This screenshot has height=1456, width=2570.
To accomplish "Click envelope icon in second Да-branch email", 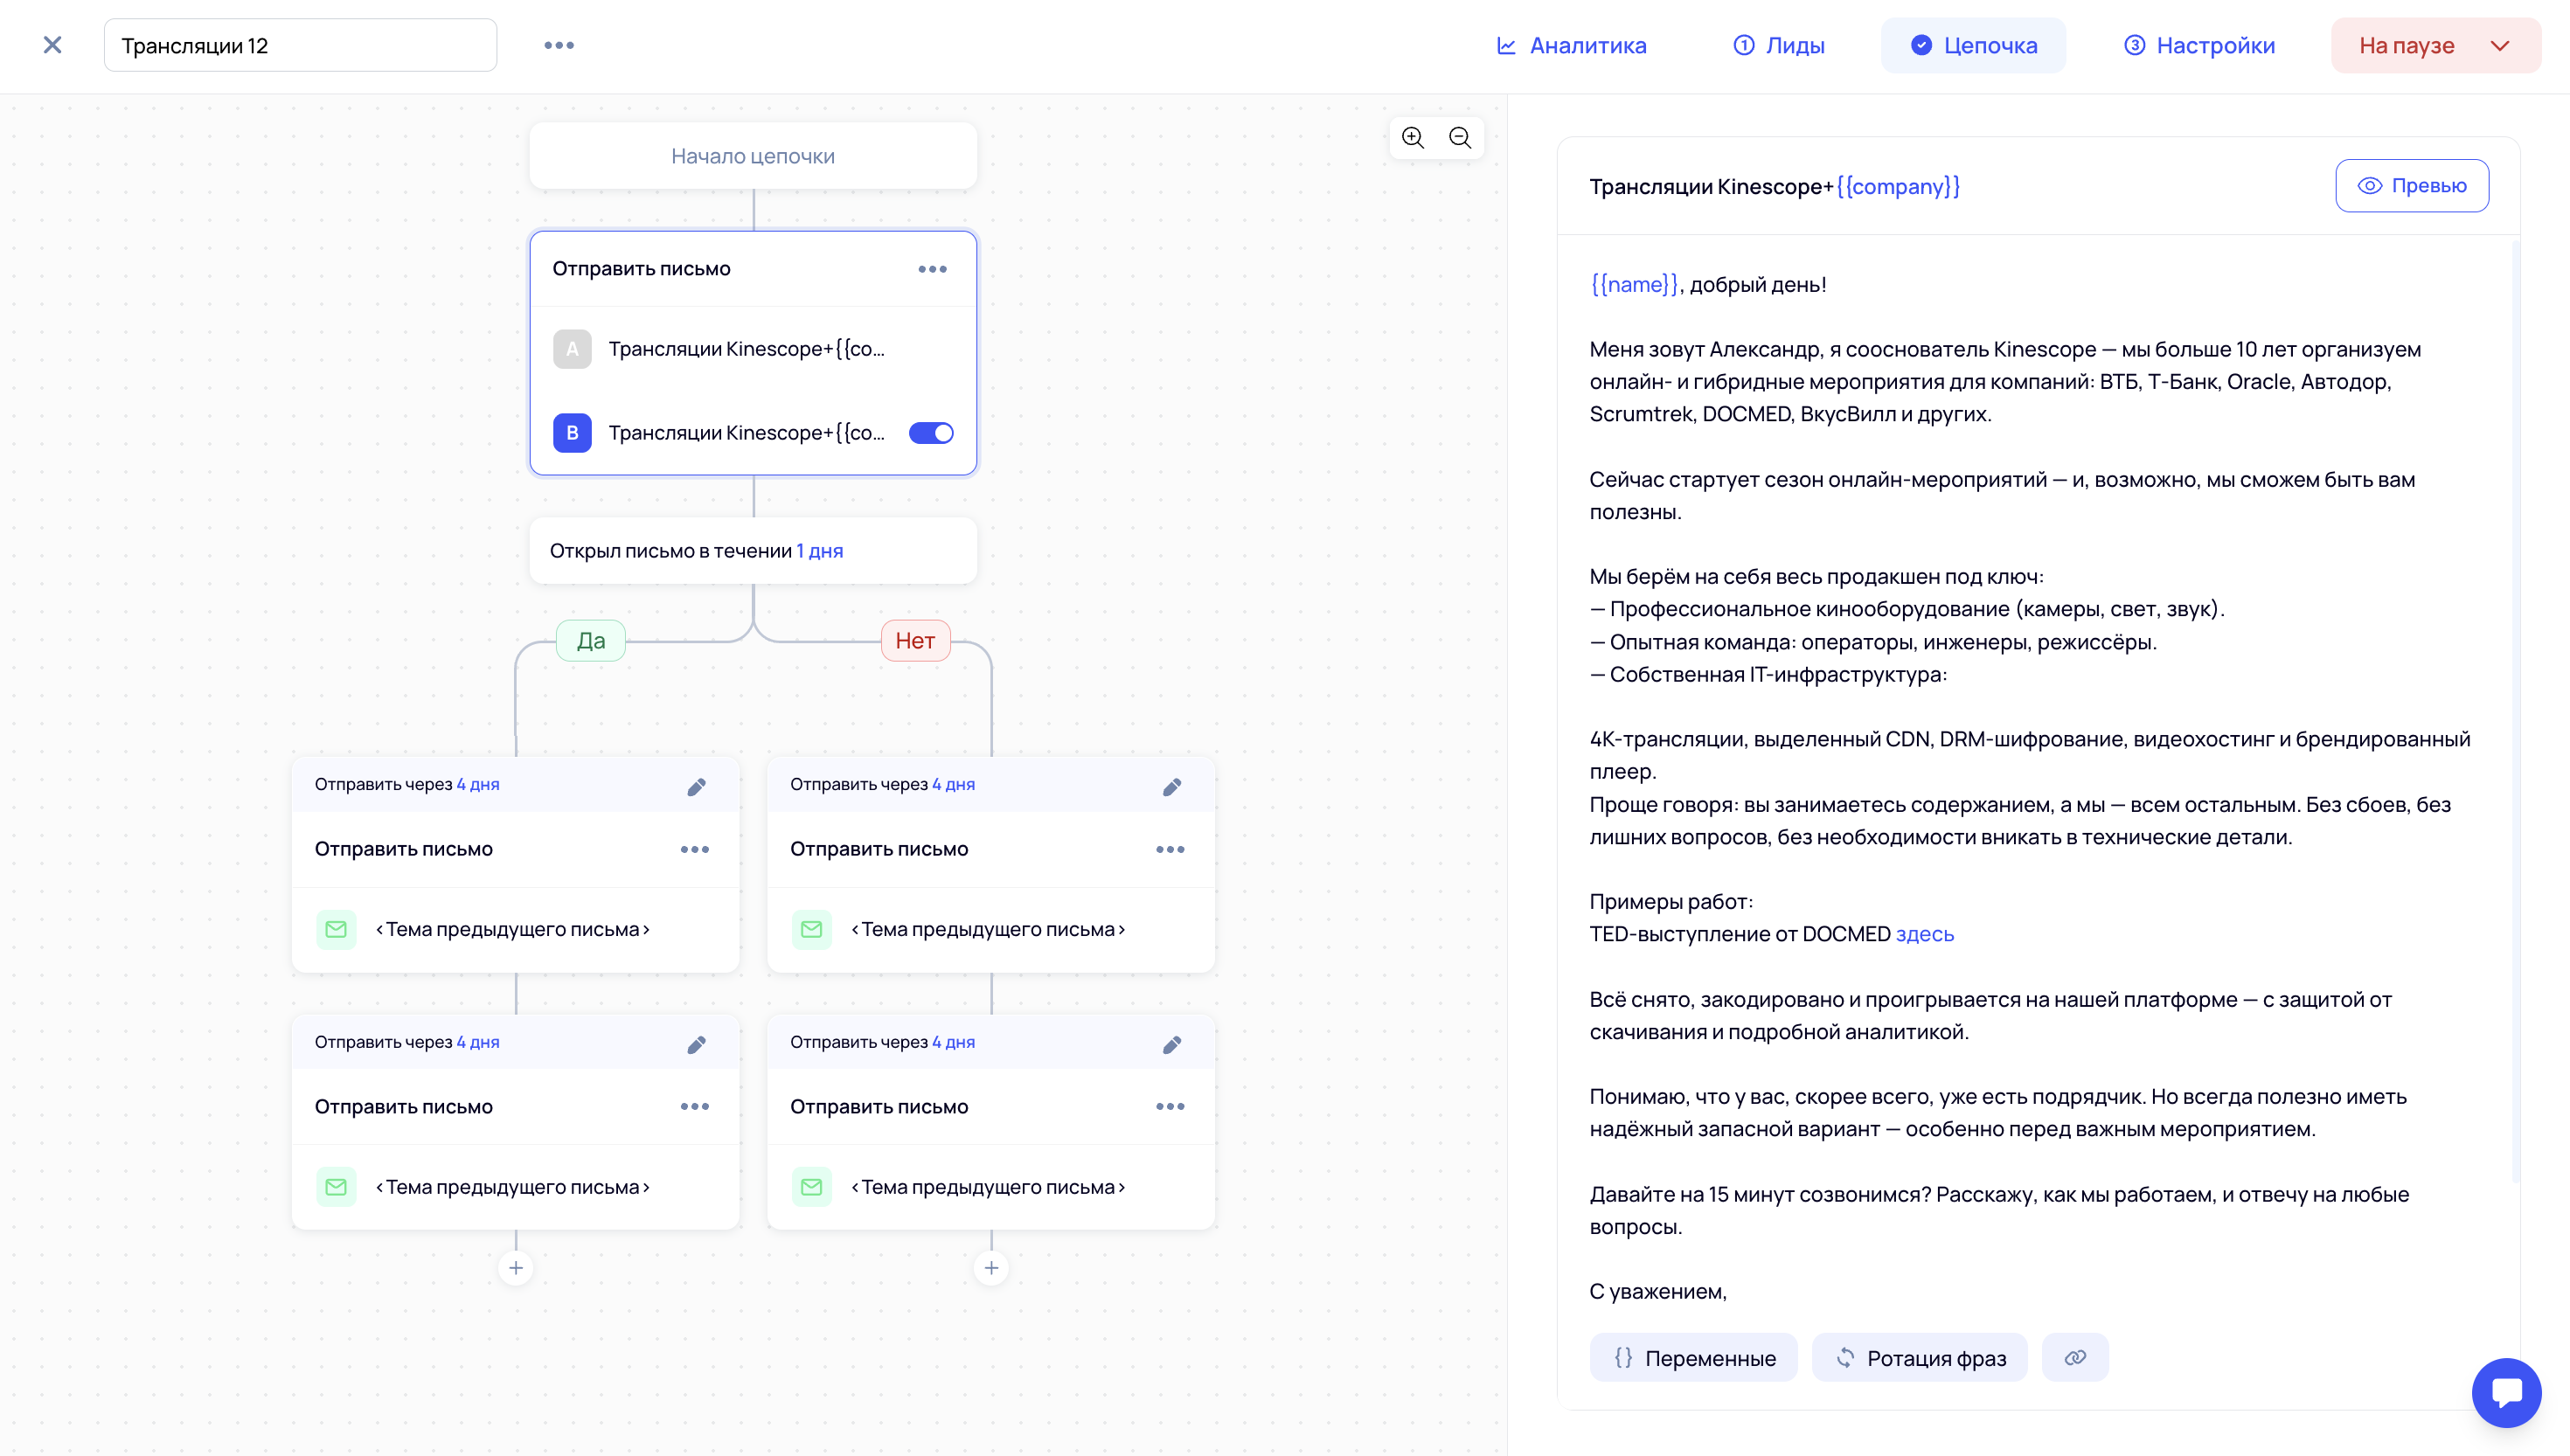I will pos(336,1187).
